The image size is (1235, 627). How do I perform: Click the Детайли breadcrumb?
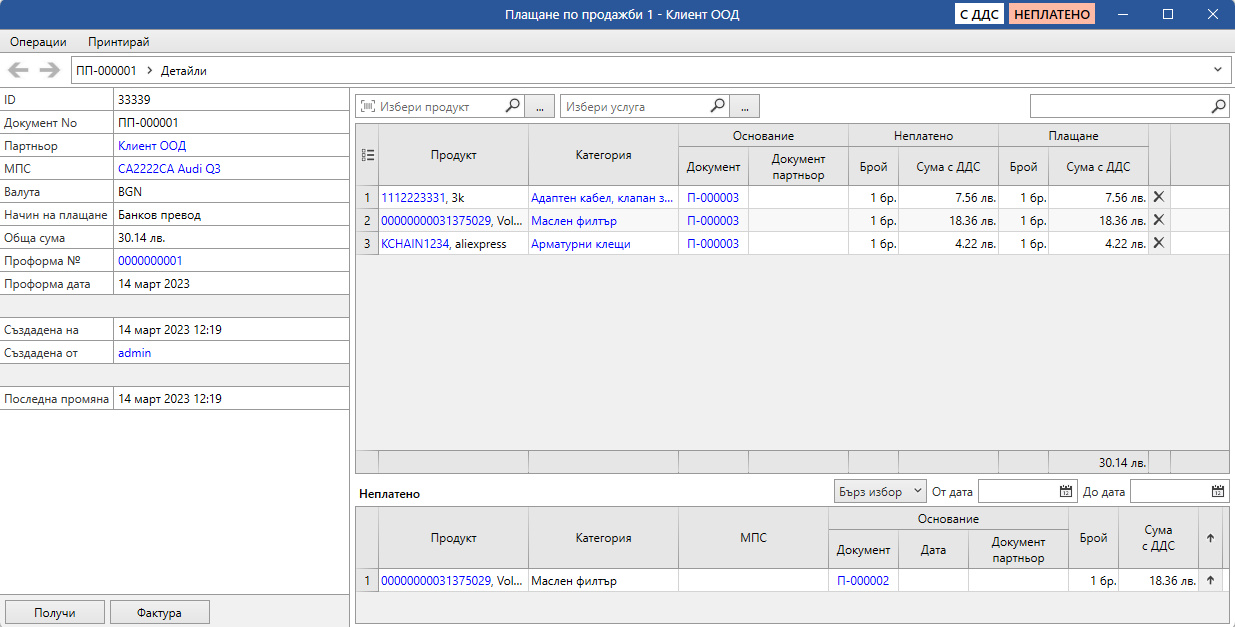(184, 71)
